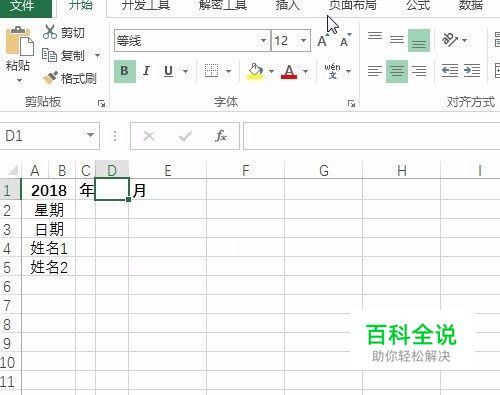The image size is (500, 395).
Task: Select column F header
Action: point(246,170)
